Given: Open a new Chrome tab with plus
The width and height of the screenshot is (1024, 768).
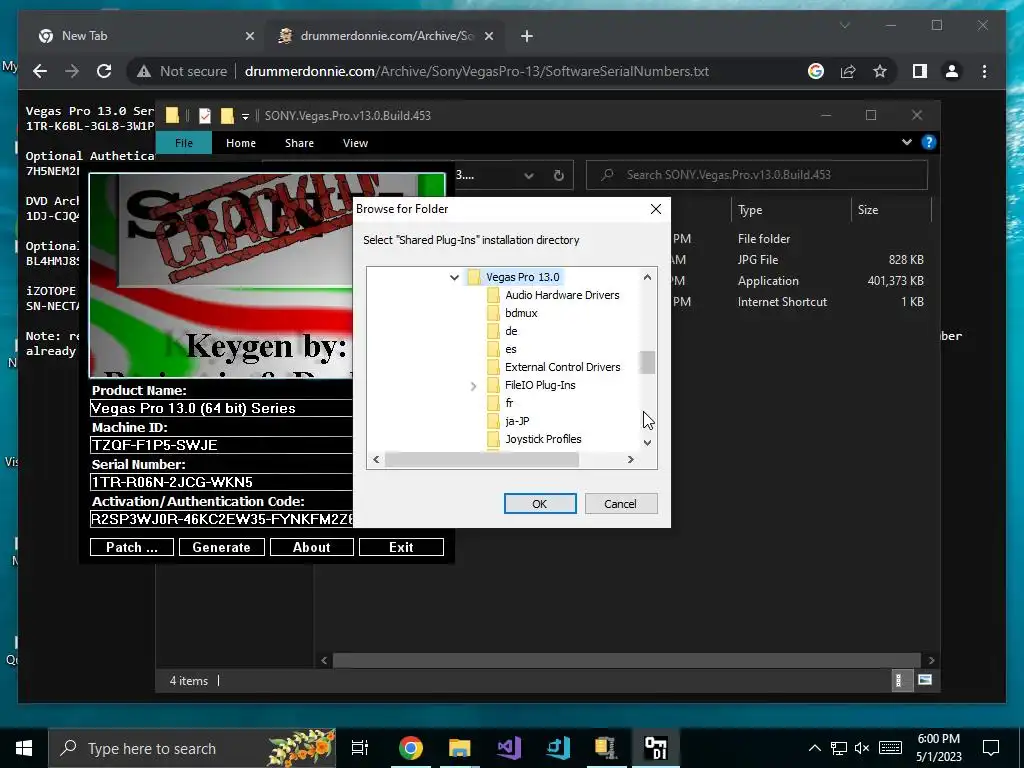Looking at the screenshot, I should 526,36.
